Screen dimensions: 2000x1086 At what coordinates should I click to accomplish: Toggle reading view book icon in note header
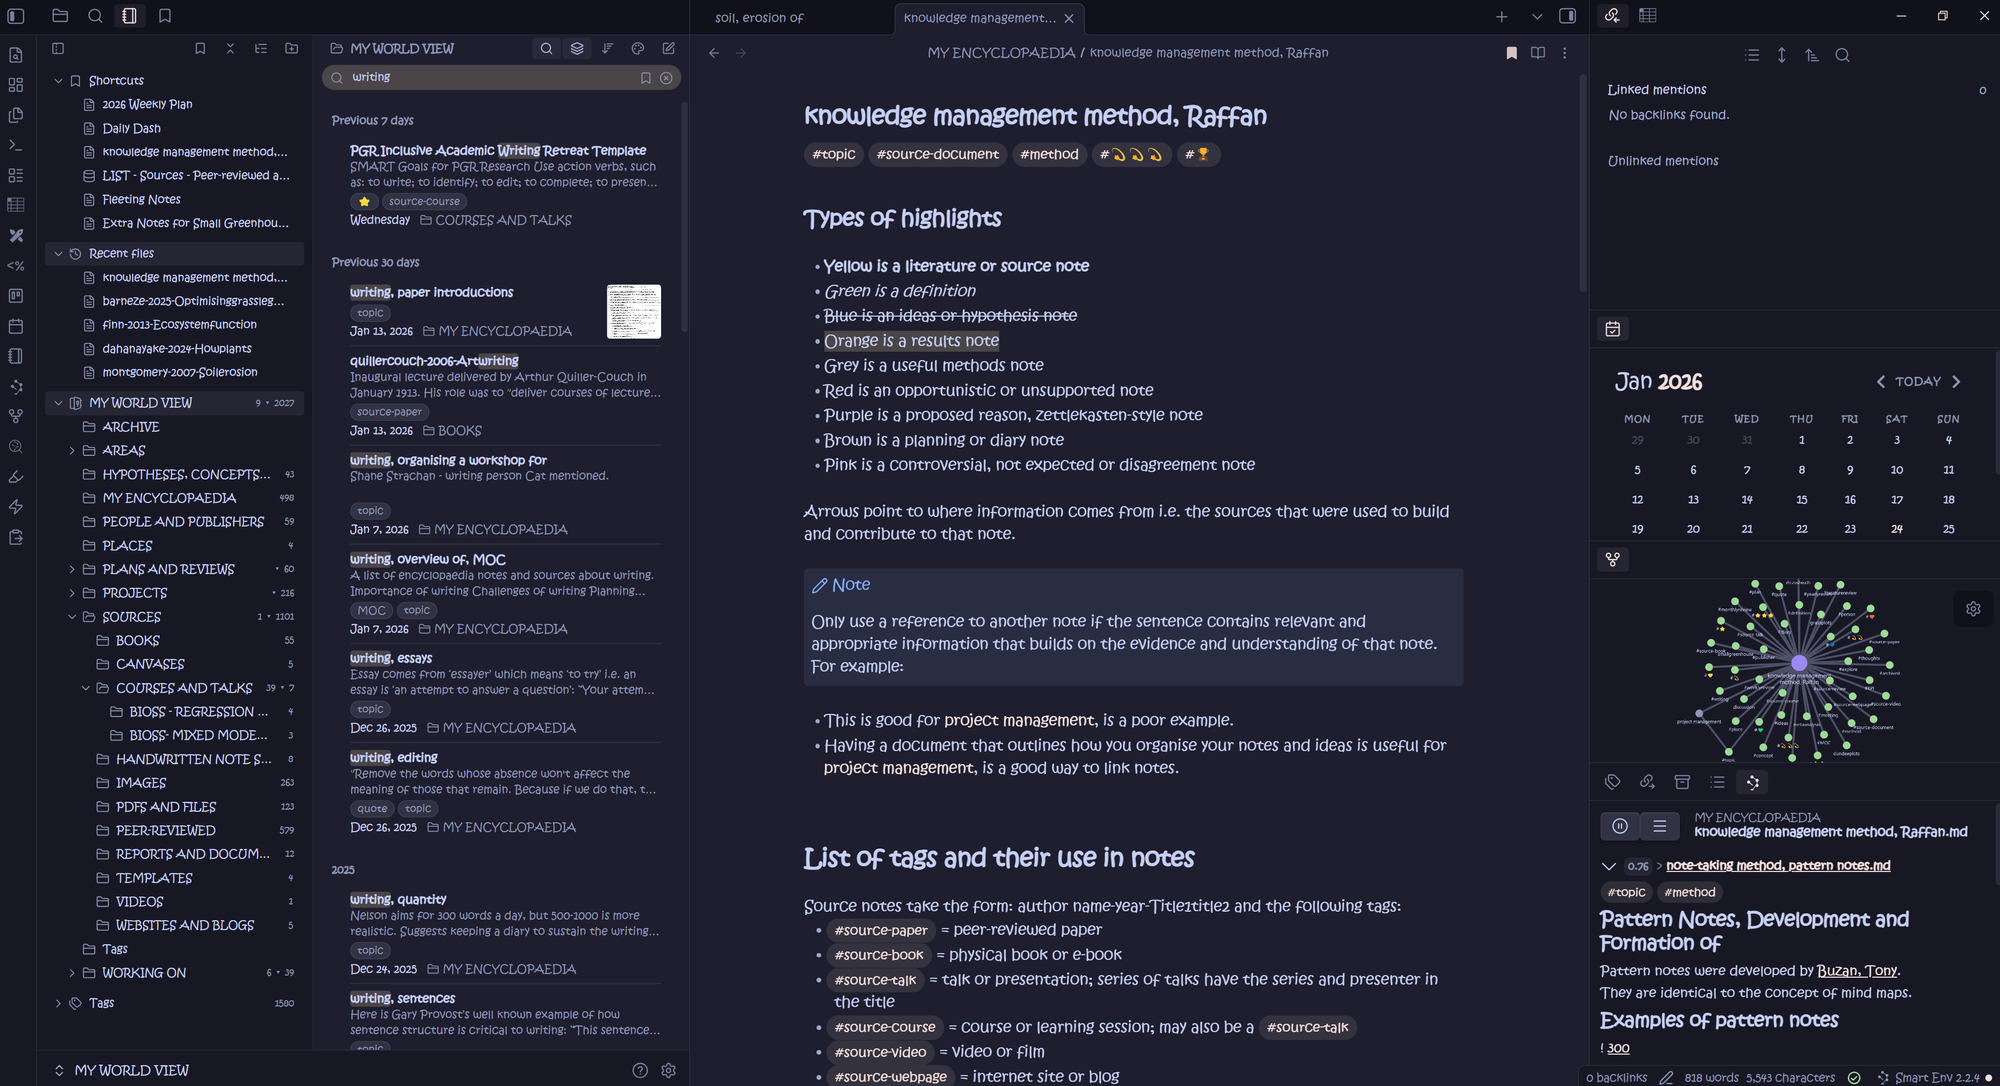pyautogui.click(x=1538, y=53)
